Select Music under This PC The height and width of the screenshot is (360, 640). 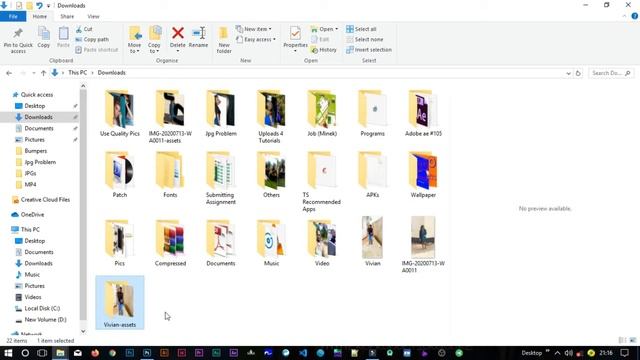[32, 275]
